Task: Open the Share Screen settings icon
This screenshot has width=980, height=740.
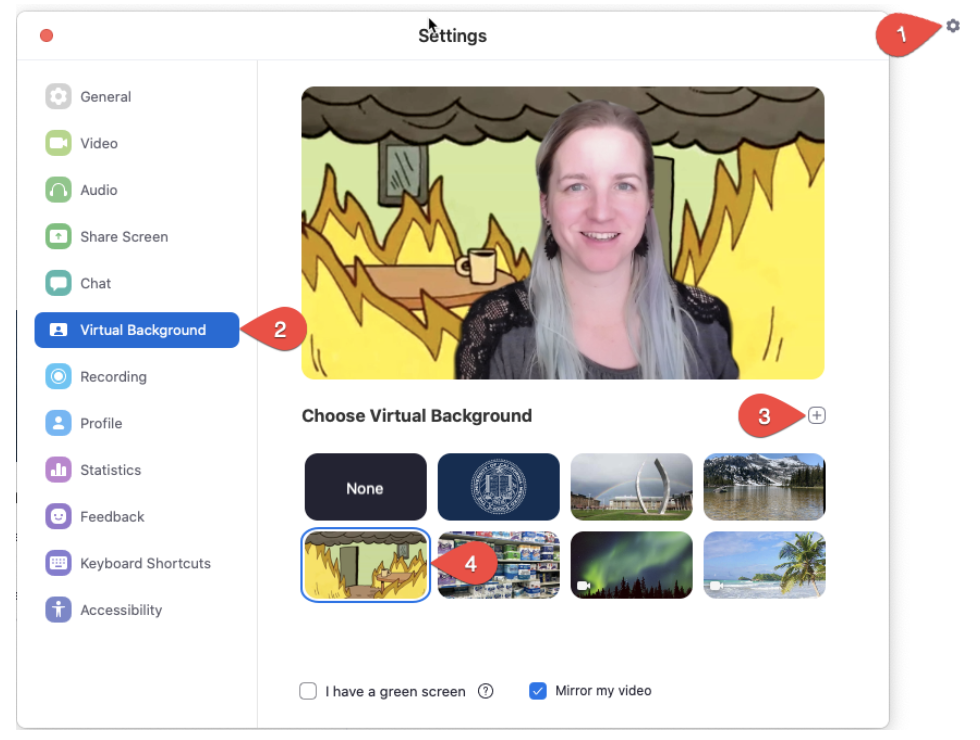Action: [60, 236]
